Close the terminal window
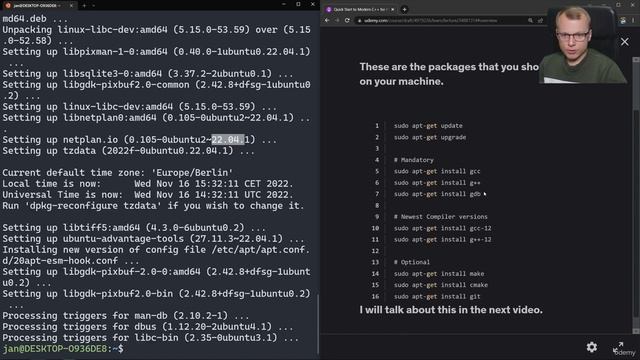Screen dimensions: 640x360 click(x=313, y=4)
